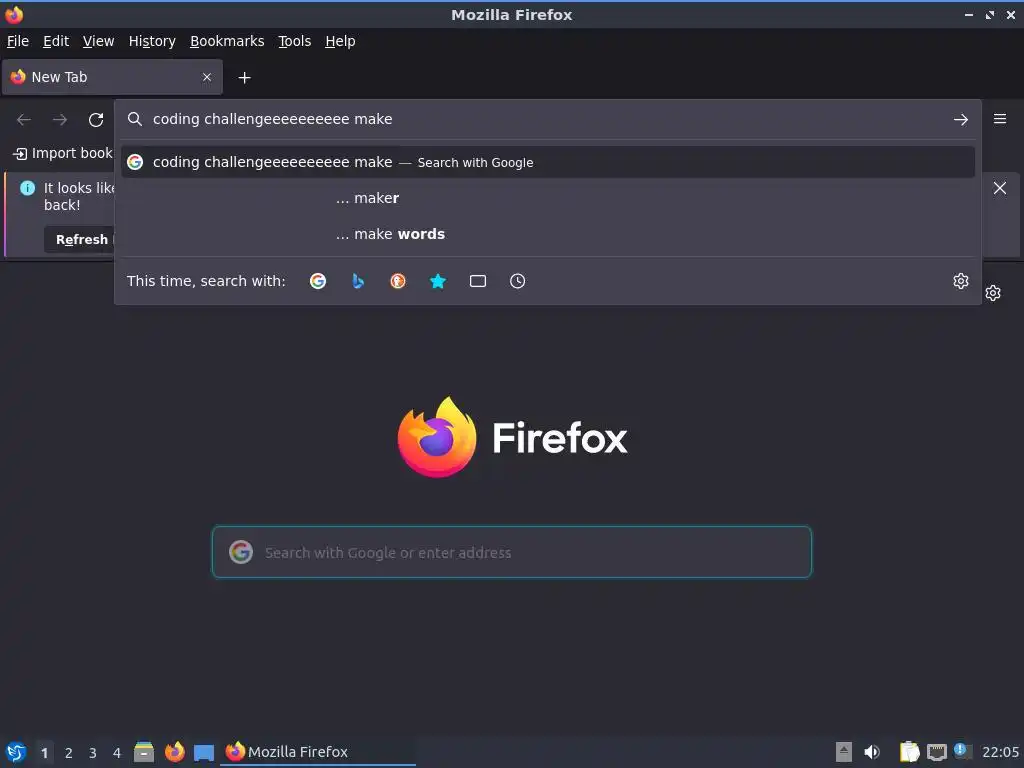
Task: Close the New Tab tab
Action: (x=207, y=77)
